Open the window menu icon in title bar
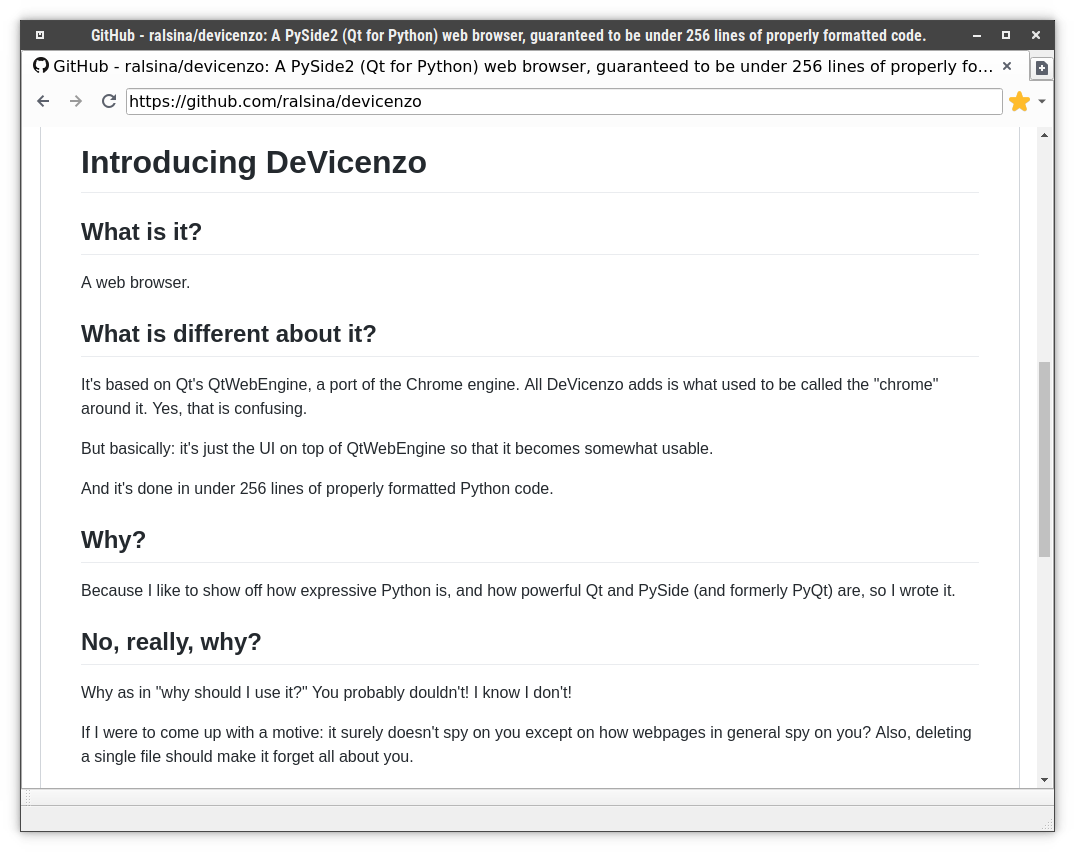This screenshot has width=1075, height=852. tap(40, 35)
